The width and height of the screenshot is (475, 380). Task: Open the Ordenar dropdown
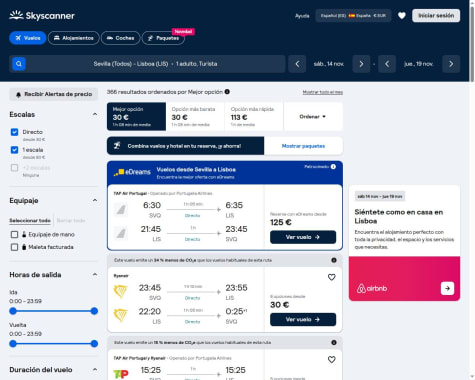point(313,117)
